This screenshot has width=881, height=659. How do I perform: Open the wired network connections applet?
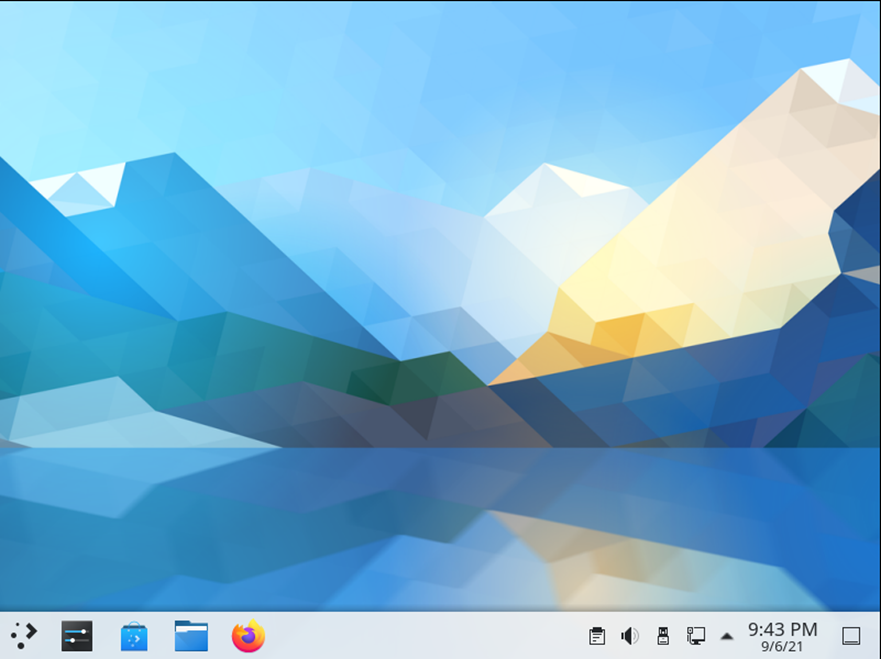pyautogui.click(x=696, y=636)
